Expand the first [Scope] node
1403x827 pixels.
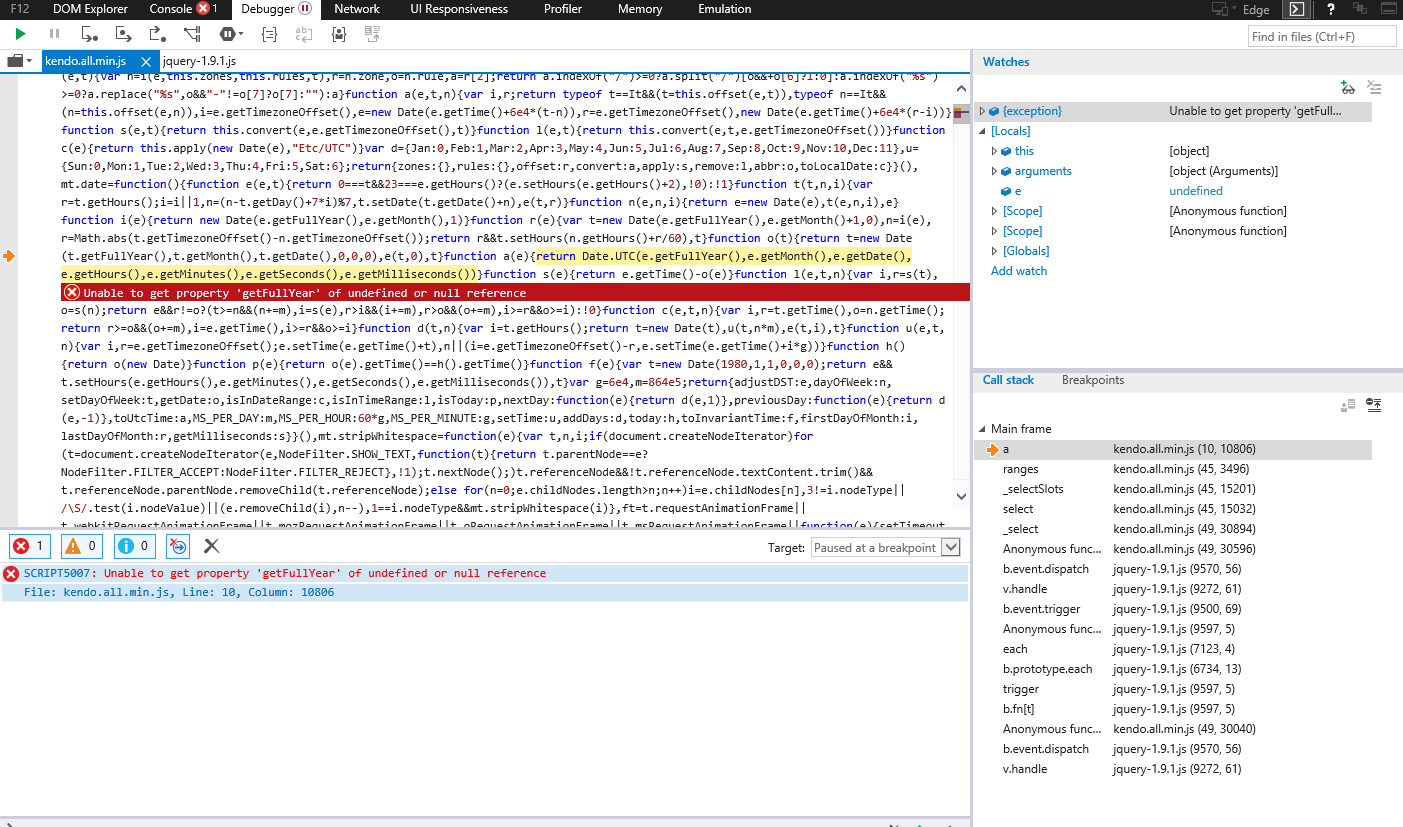tap(994, 211)
